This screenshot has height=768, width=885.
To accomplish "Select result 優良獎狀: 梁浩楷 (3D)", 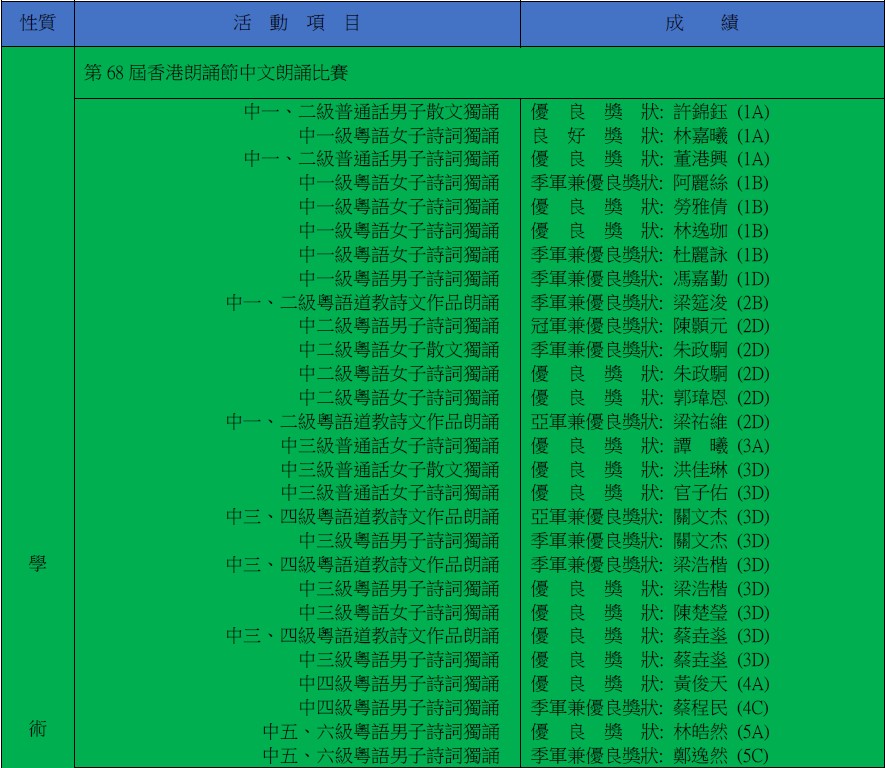I will click(650, 589).
